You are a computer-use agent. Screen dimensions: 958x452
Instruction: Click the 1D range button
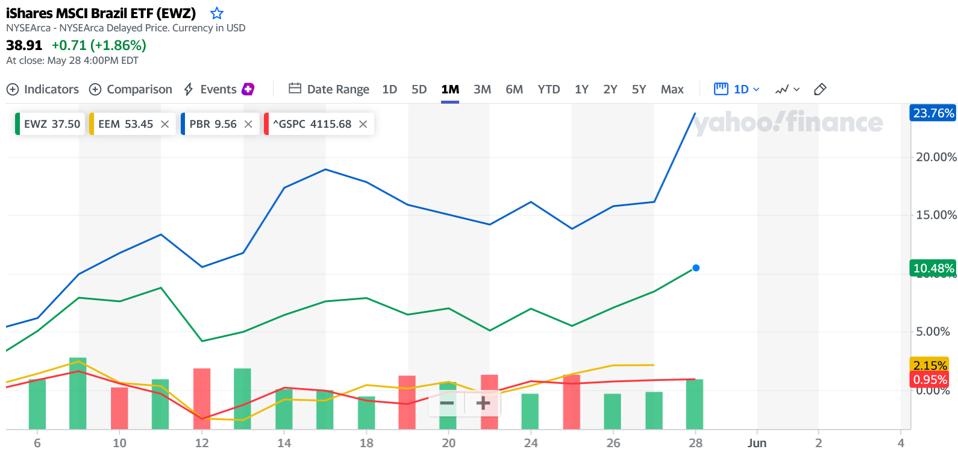click(x=390, y=89)
